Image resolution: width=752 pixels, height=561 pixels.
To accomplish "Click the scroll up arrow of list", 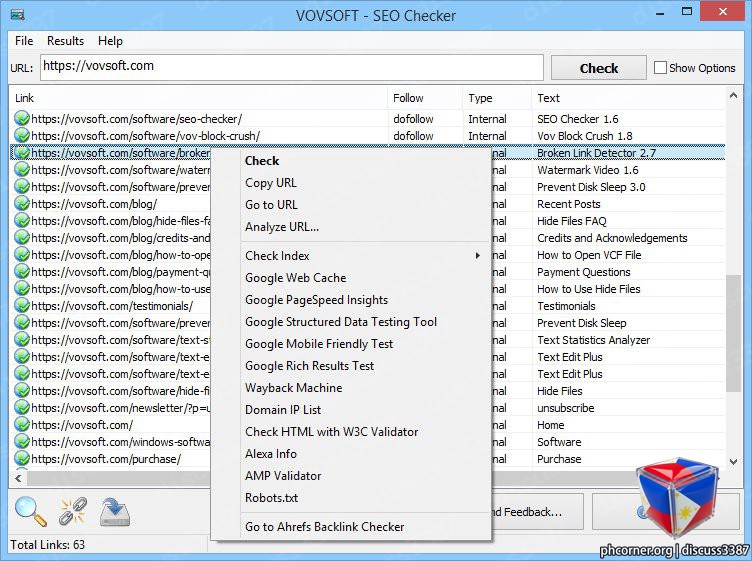I will 733,95.
